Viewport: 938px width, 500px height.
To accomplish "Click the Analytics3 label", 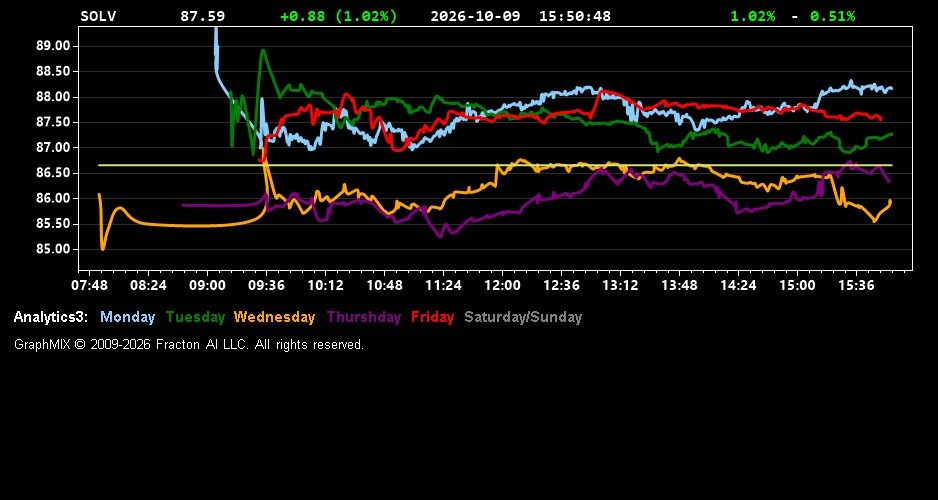I will click(51, 317).
